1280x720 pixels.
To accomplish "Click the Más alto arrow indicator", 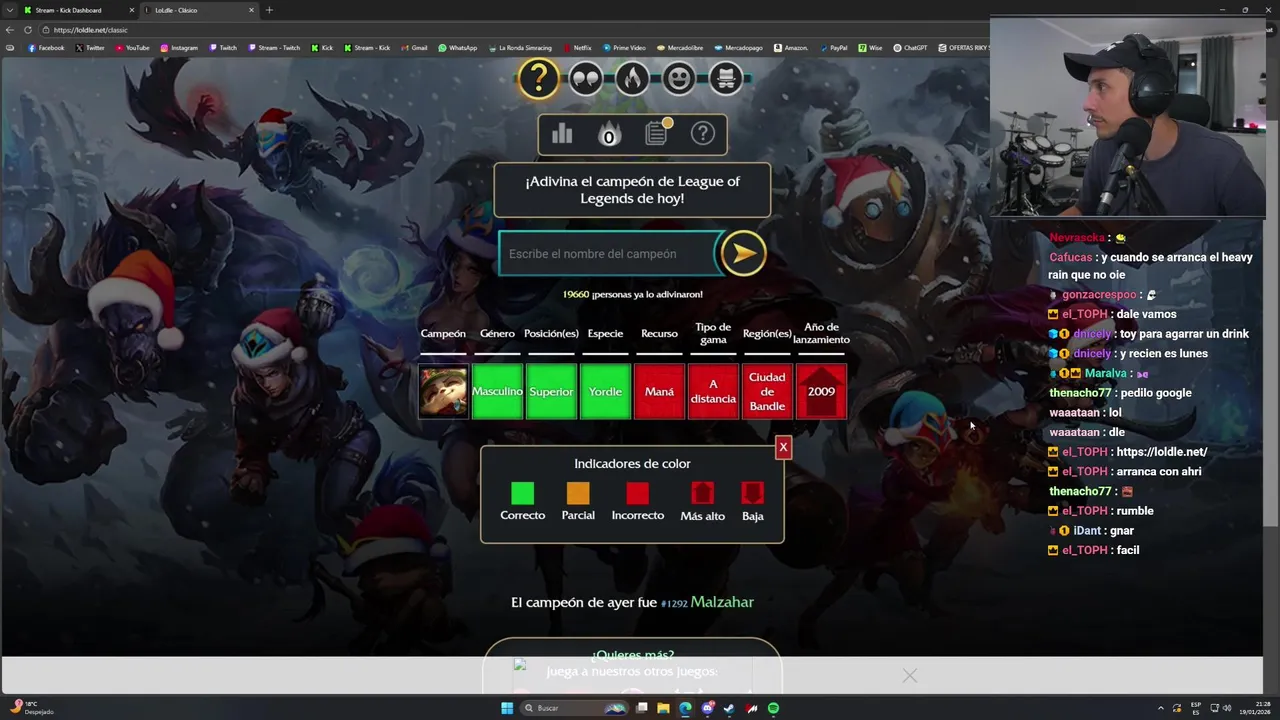I will point(702,493).
